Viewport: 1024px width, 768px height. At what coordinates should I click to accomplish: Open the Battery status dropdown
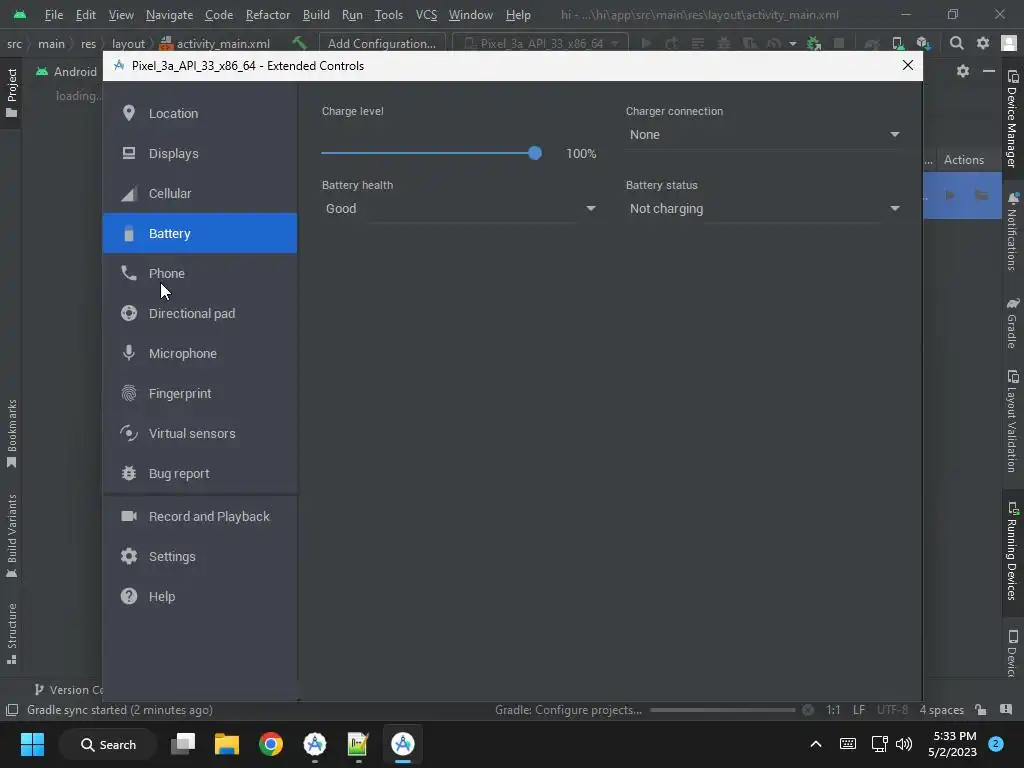(x=763, y=208)
